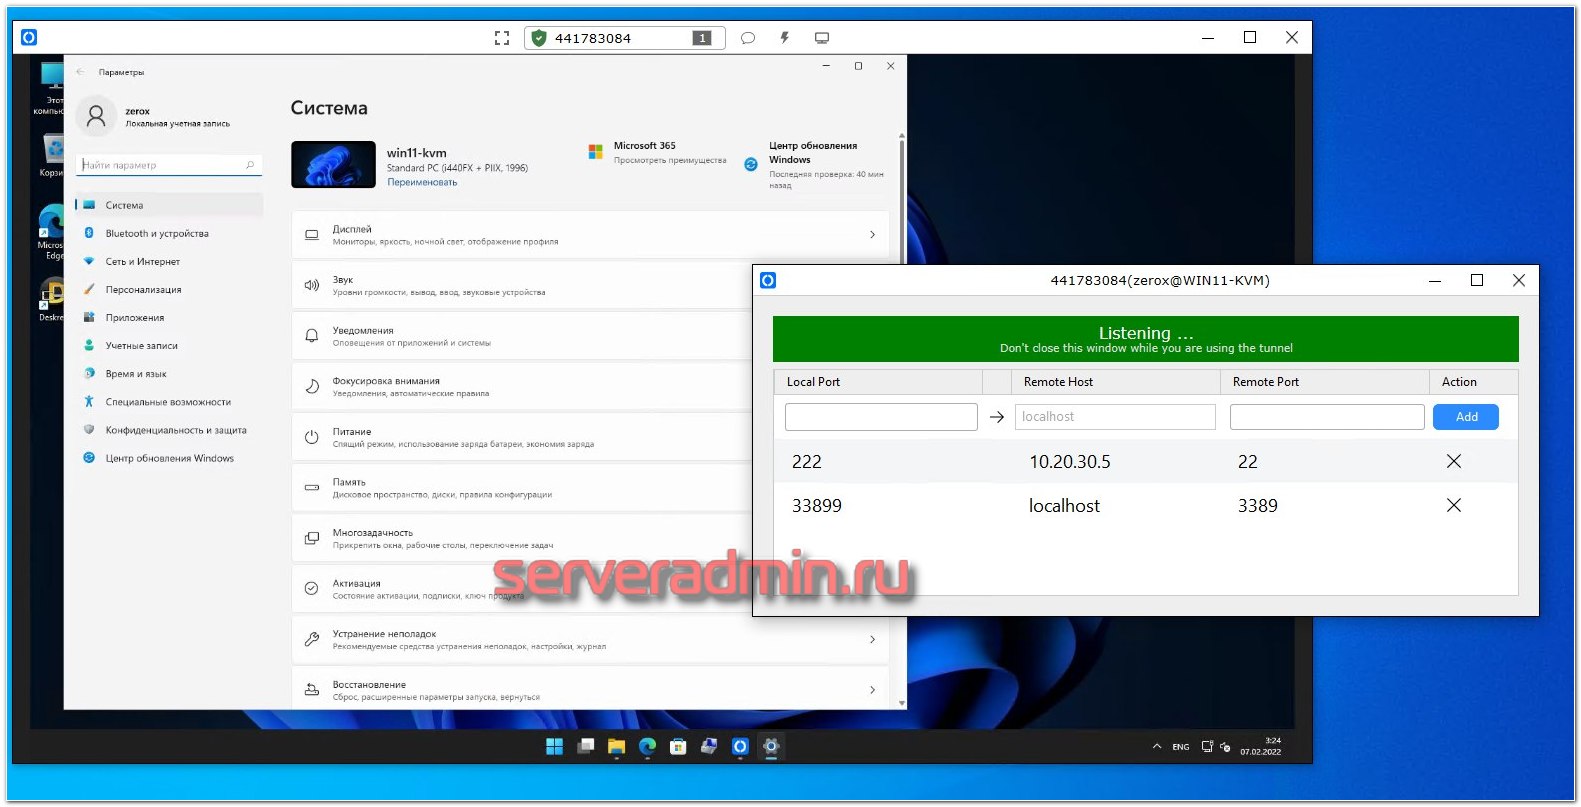Open Microsoft Edge from the remote taskbar

[647, 746]
